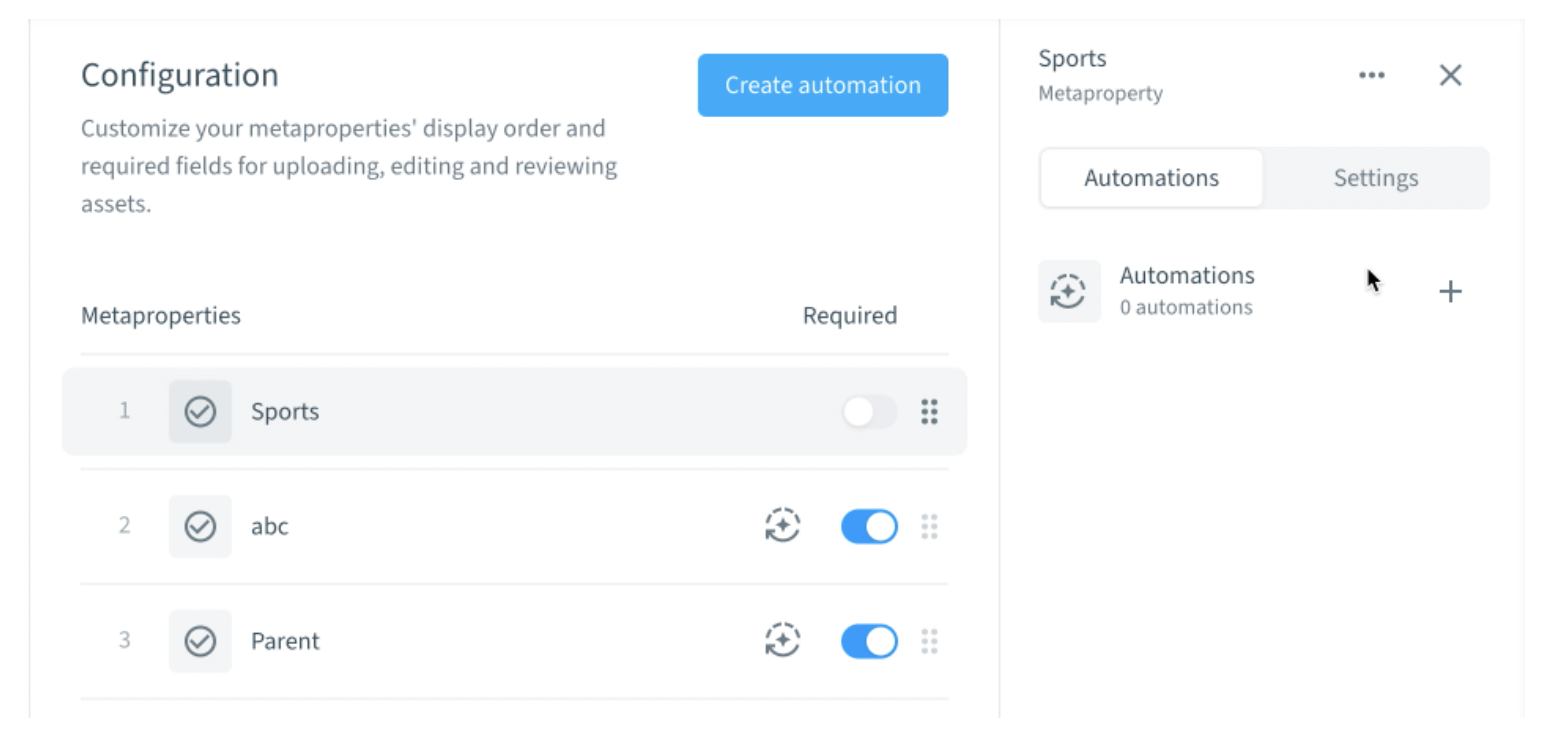Add an automation with the plus icon
Viewport: 1556px width, 734px height.
click(1449, 291)
